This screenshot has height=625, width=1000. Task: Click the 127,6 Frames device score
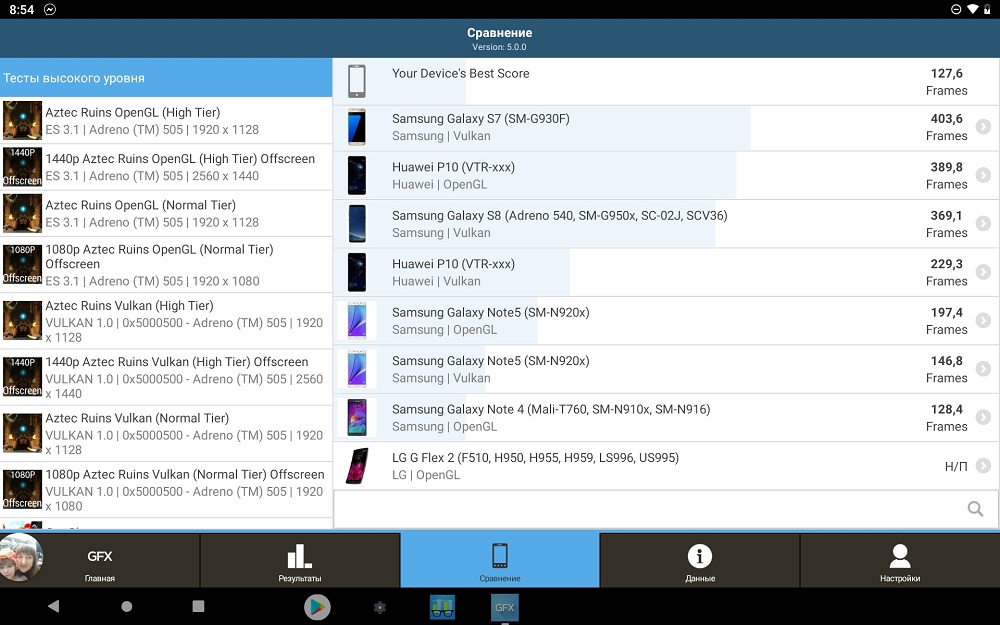click(x=946, y=82)
